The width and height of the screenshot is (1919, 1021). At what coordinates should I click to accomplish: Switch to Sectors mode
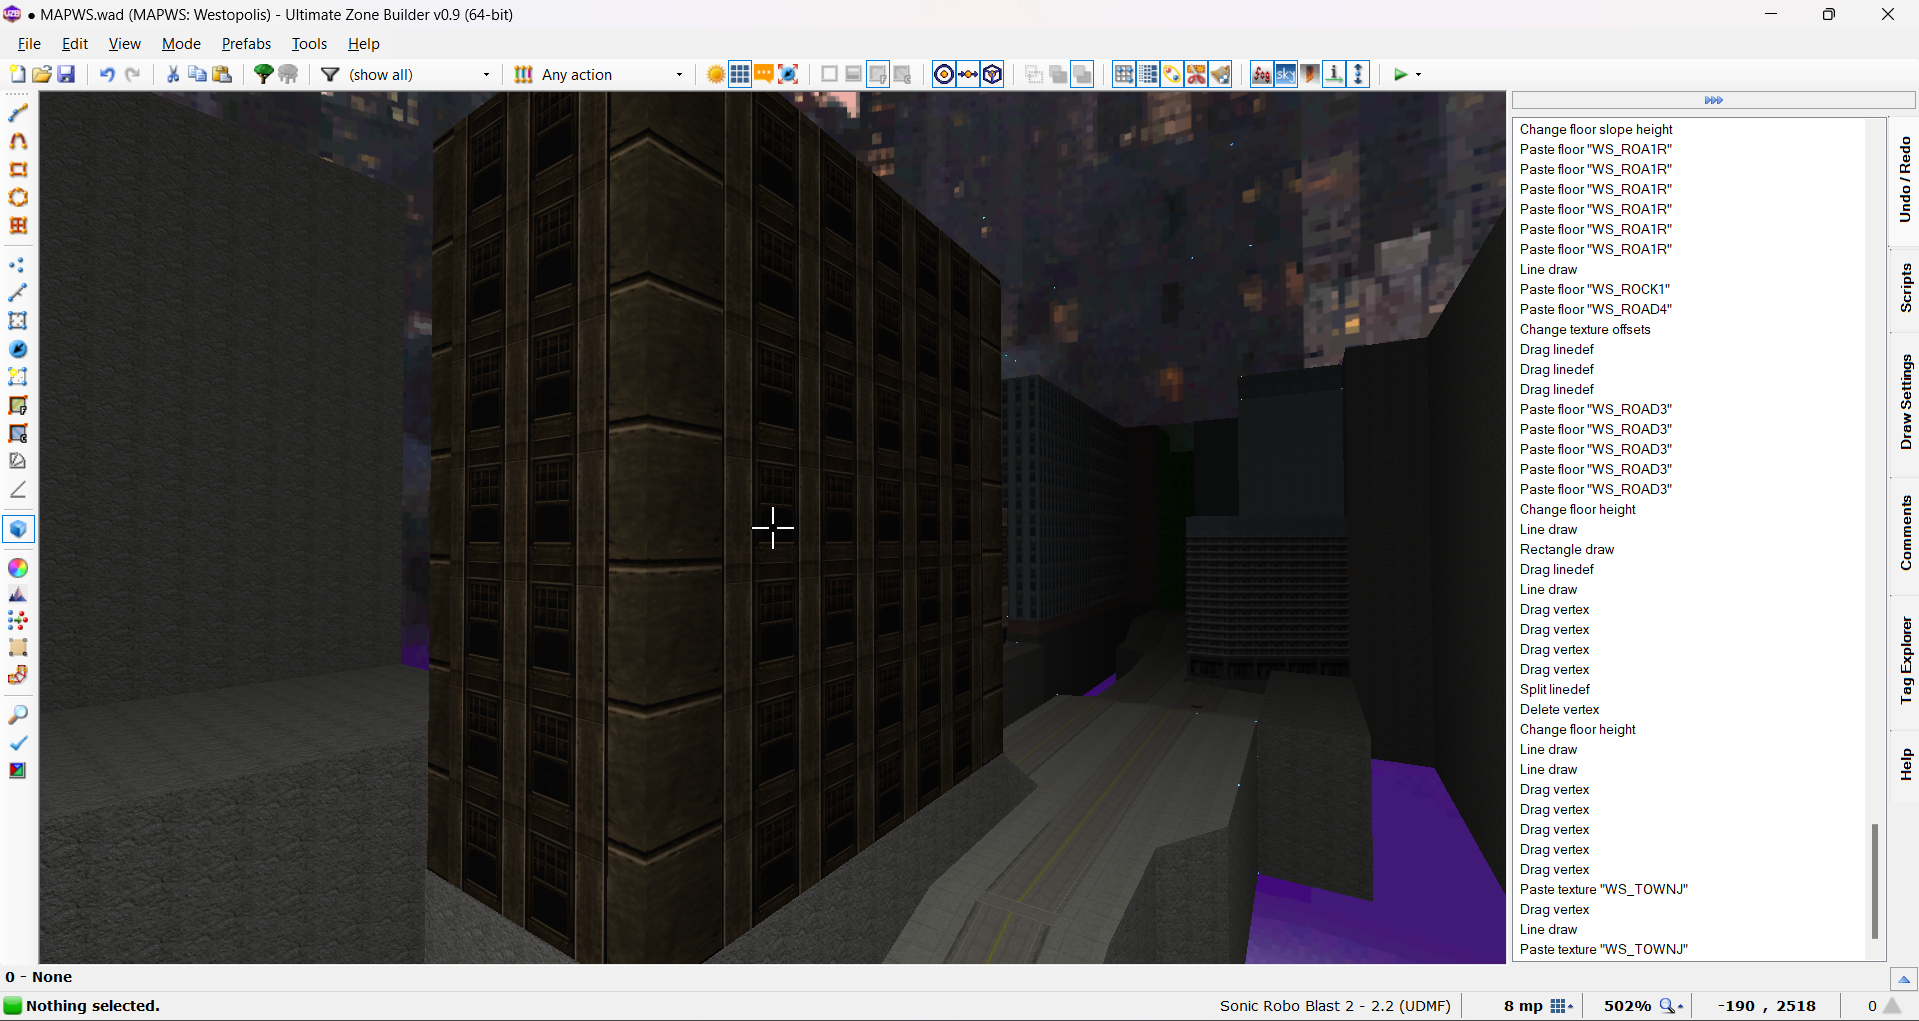click(18, 321)
